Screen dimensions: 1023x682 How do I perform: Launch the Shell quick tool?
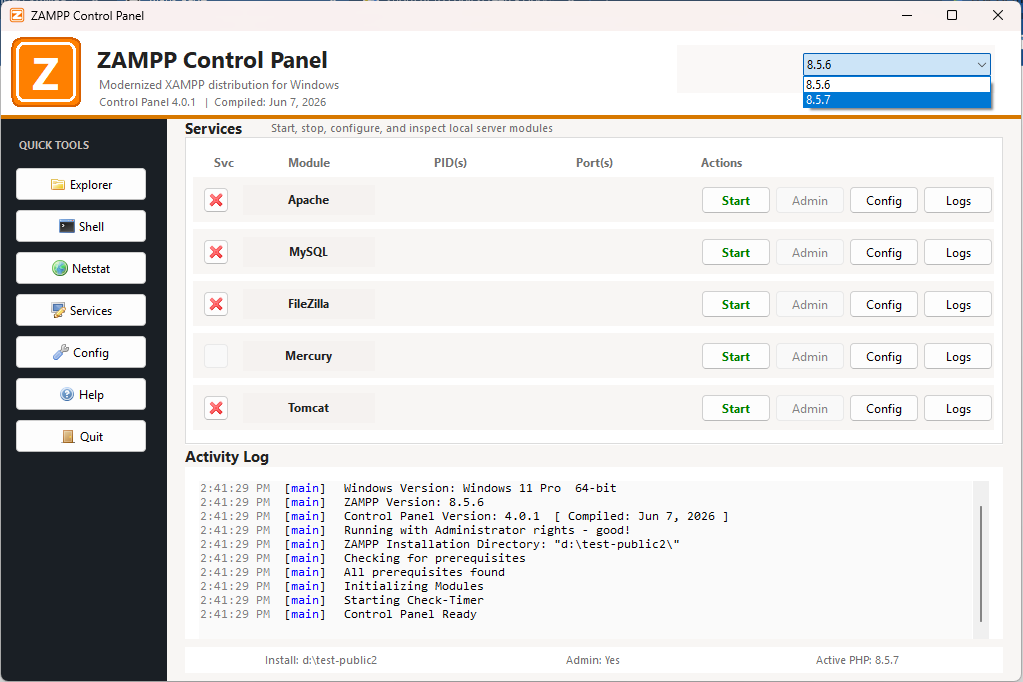tap(81, 226)
